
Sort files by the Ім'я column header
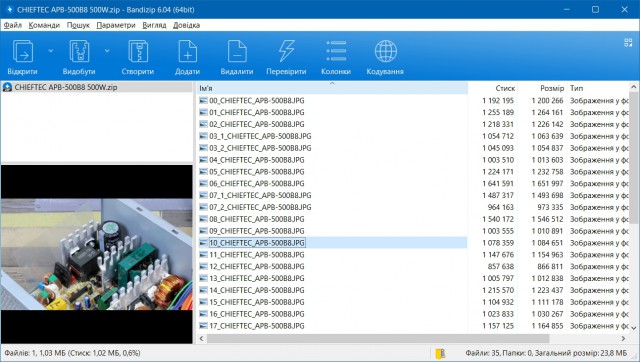click(332, 88)
